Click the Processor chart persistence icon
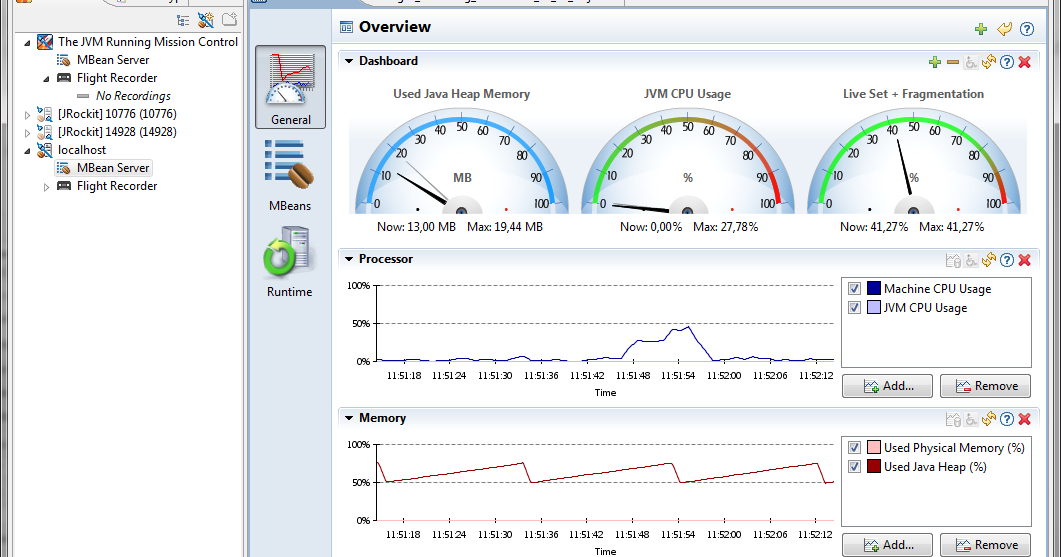The image size is (1061, 557). (953, 260)
